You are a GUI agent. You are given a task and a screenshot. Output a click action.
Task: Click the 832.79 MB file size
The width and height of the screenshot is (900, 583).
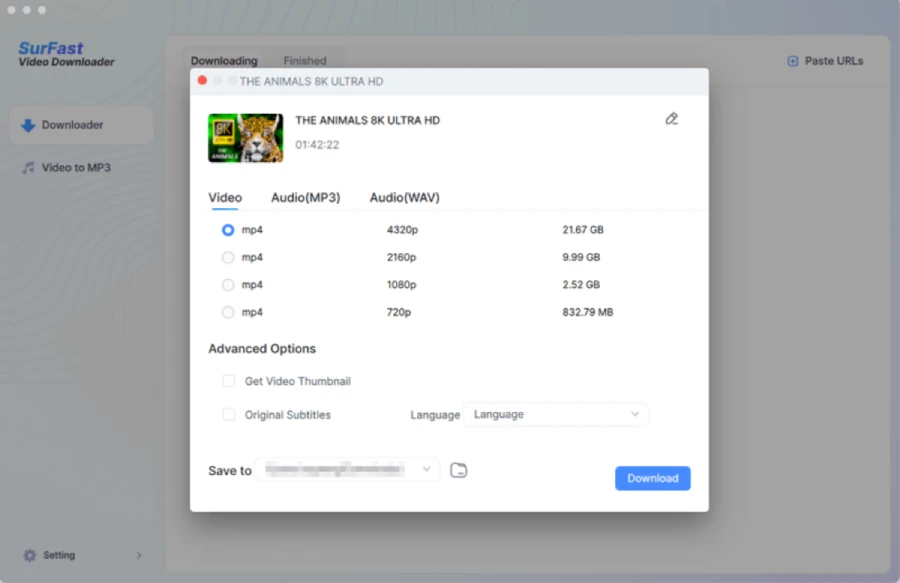(587, 312)
